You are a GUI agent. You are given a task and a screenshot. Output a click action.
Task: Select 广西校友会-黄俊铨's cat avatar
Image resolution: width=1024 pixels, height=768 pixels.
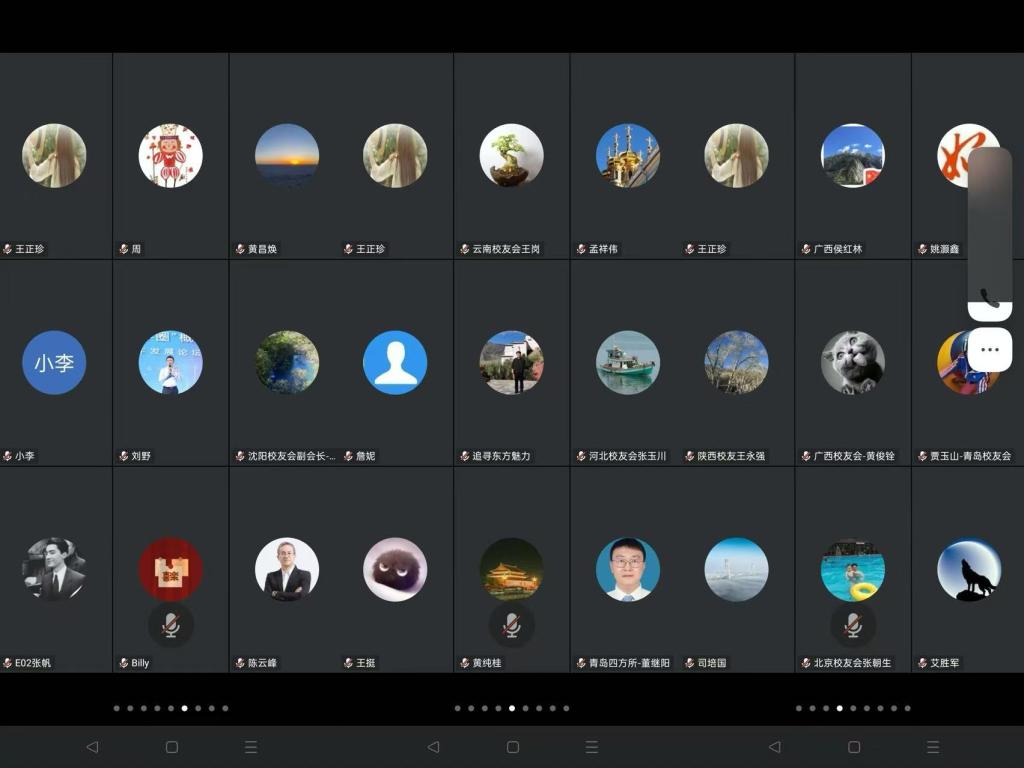(x=853, y=362)
